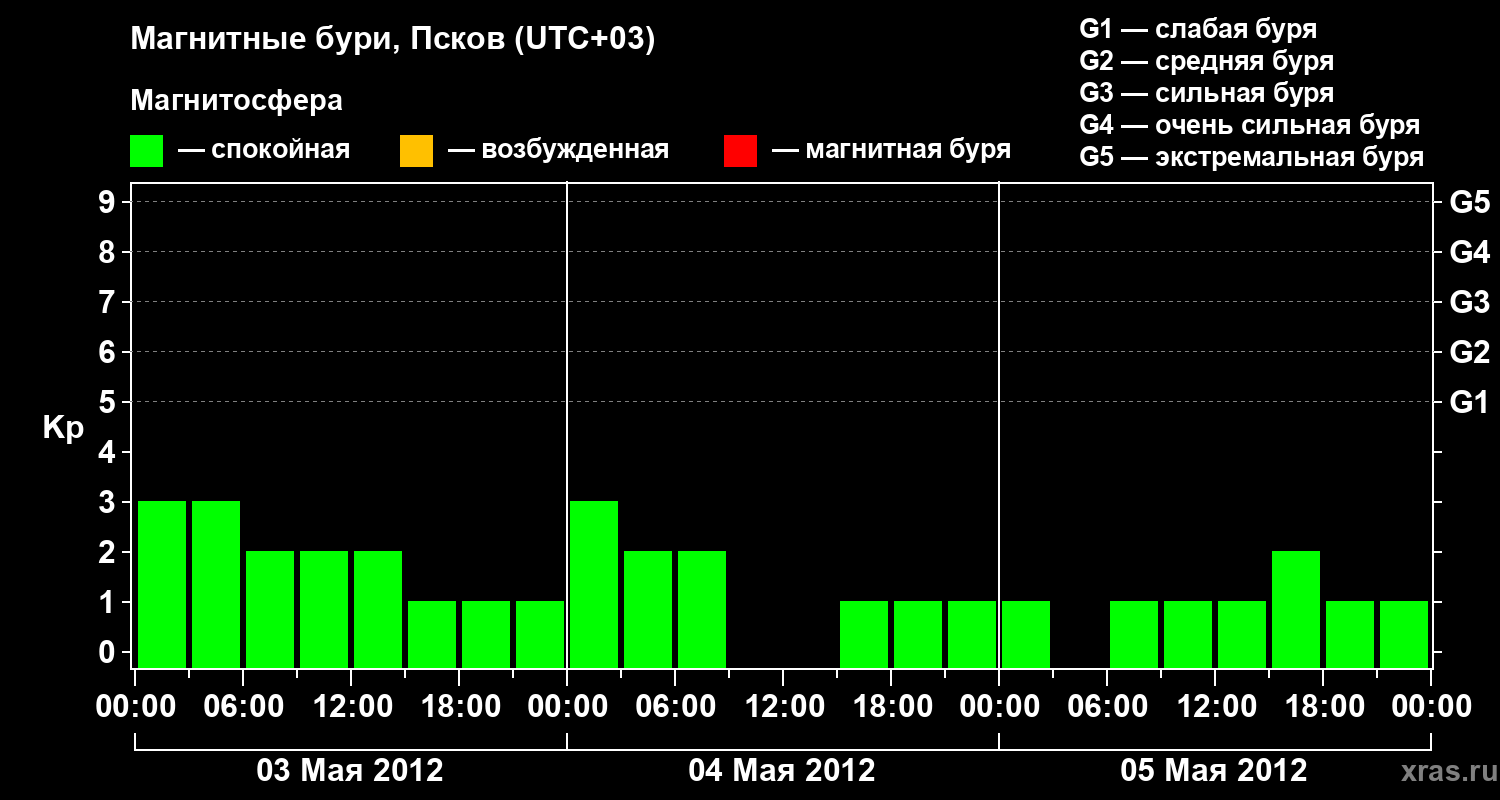The image size is (1500, 800).
Task: Select the 'G4 — очень сильная буря' legend line
Action: click(1250, 125)
